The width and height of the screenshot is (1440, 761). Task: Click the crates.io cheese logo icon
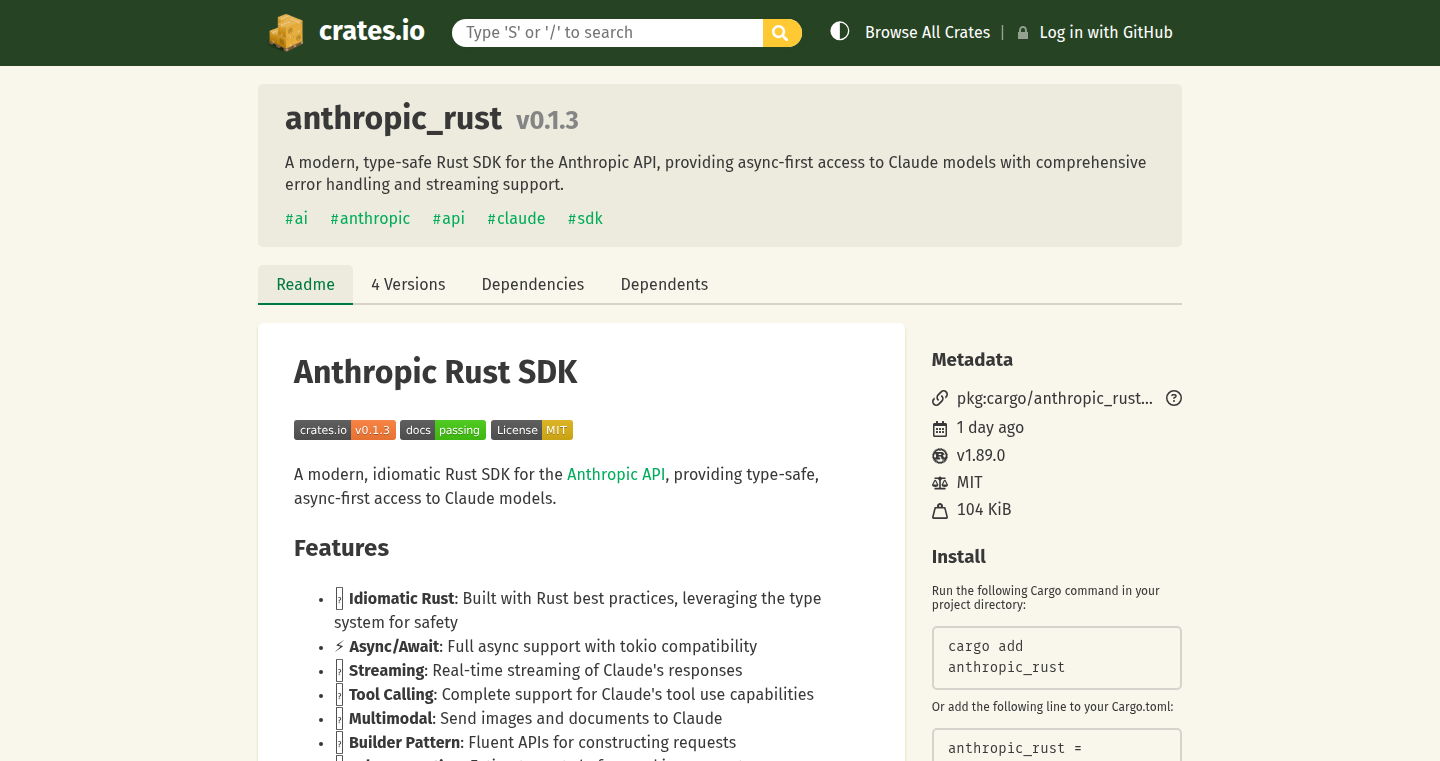(286, 32)
